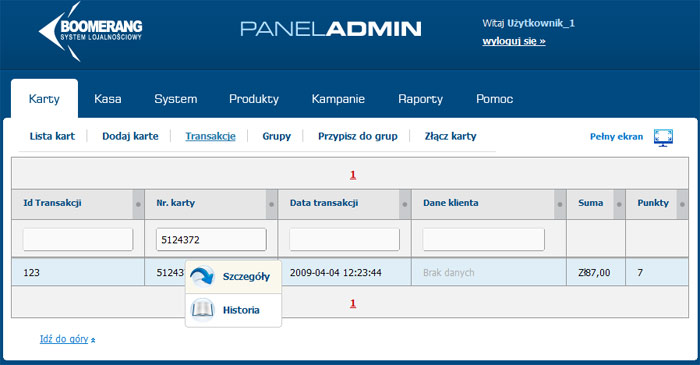This screenshot has height=365, width=700.
Task: Open Złącz karty submenu
Action: [450, 136]
